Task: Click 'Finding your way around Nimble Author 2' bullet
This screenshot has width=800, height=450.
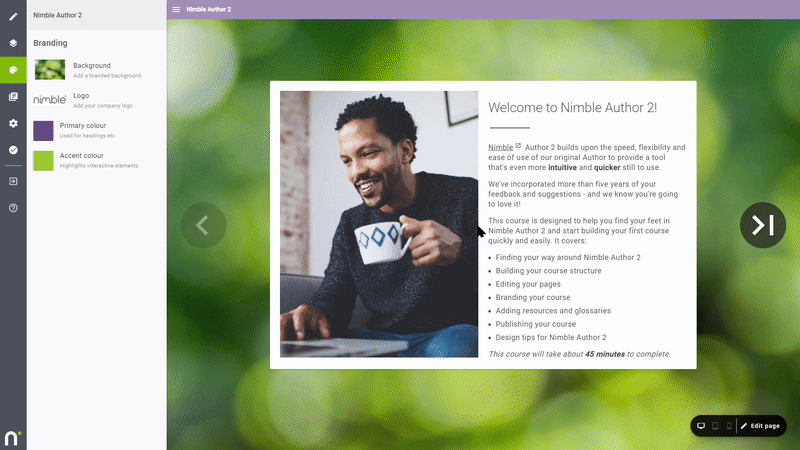Action: coord(568,257)
